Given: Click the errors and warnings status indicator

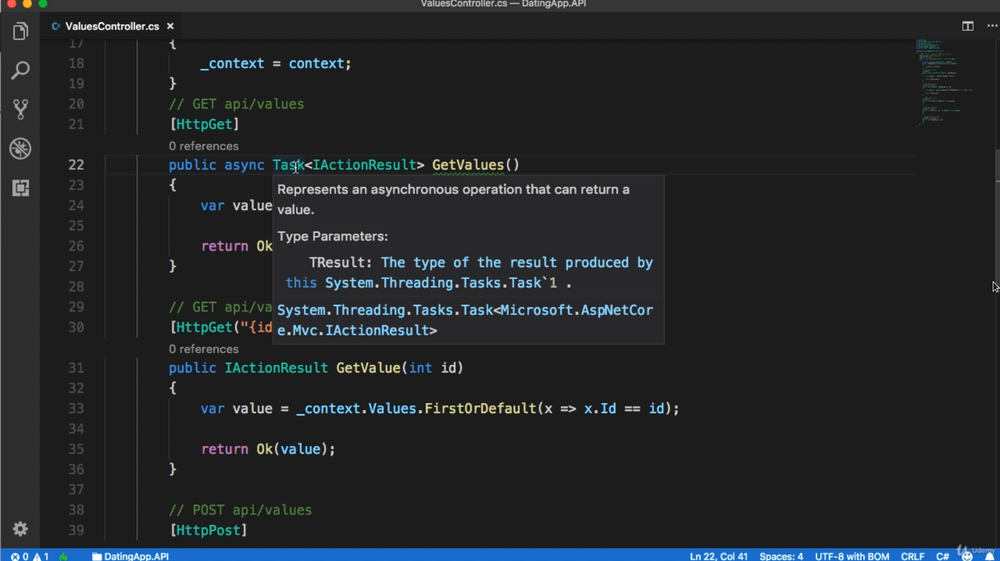Looking at the screenshot, I should click(30, 556).
